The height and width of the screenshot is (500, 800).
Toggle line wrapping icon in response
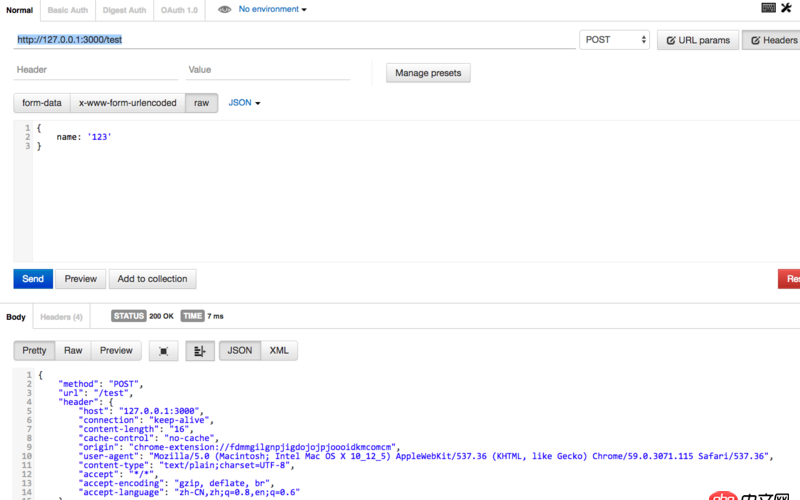coord(199,351)
